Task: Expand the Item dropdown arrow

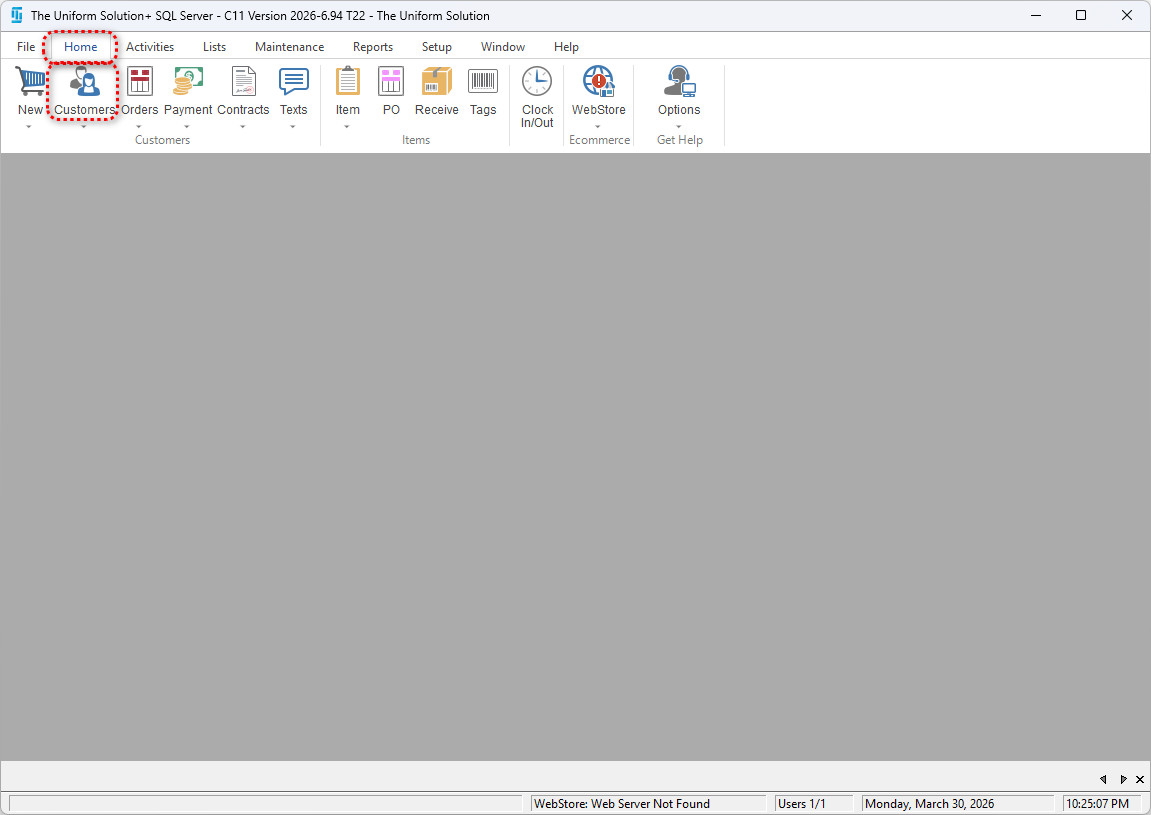Action: (x=347, y=127)
